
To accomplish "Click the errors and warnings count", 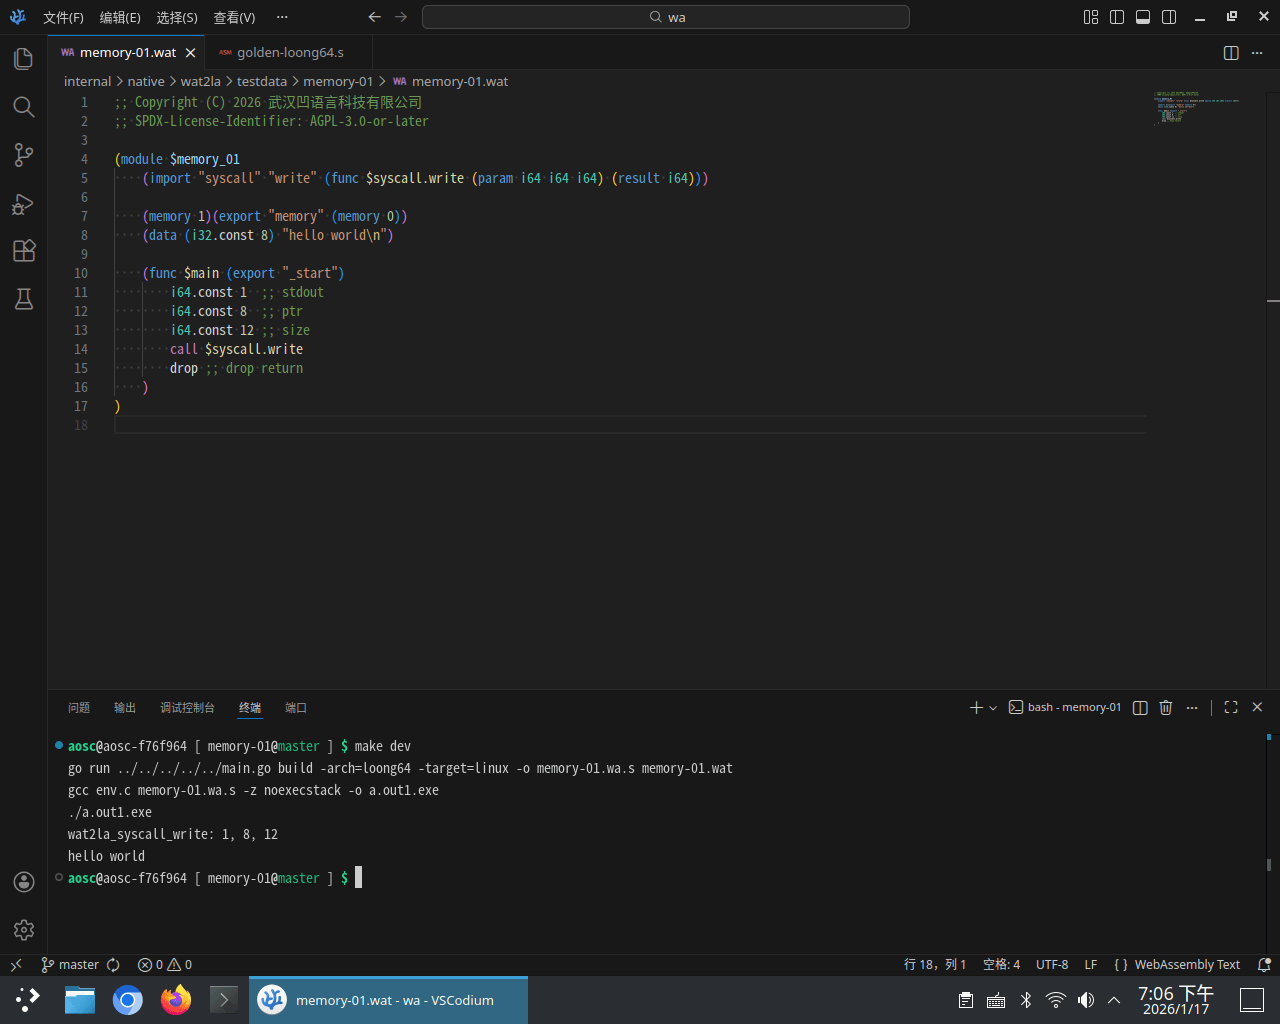I will (165, 965).
